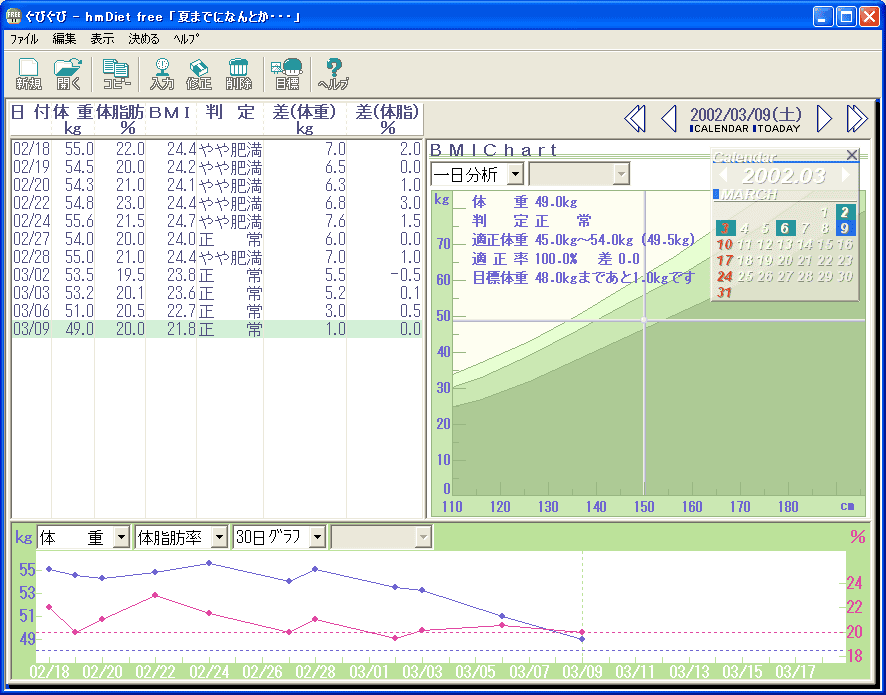Open the 体脂肪率 graph series dropdown
886x695 pixels.
point(219,537)
